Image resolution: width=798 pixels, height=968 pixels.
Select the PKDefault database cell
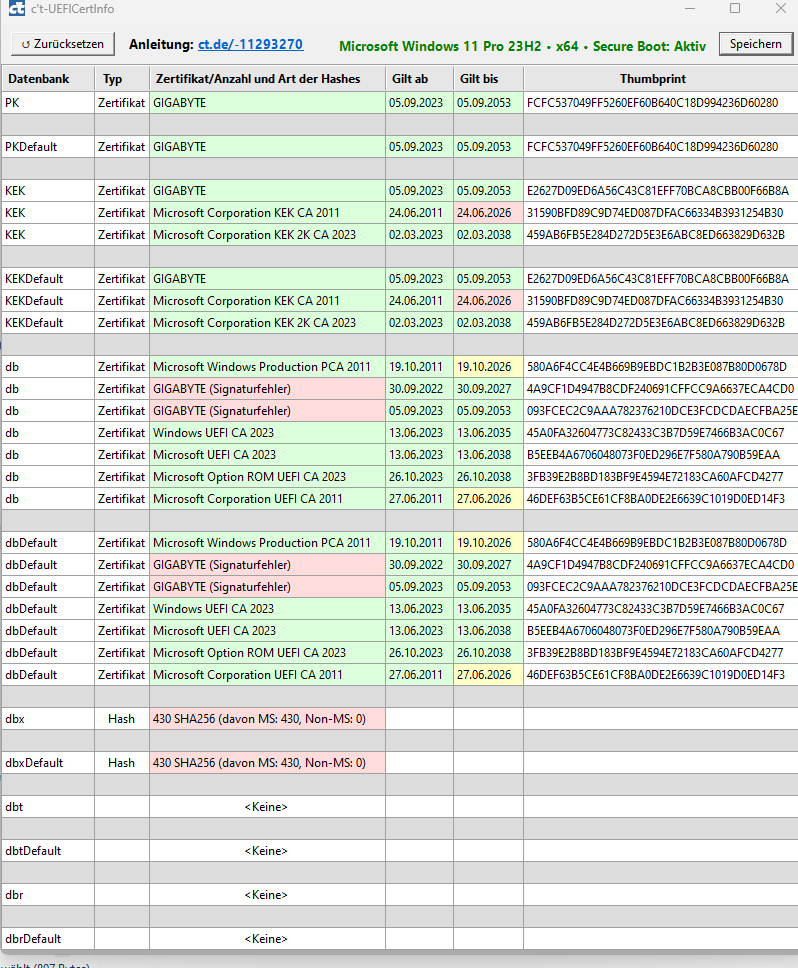[48, 147]
